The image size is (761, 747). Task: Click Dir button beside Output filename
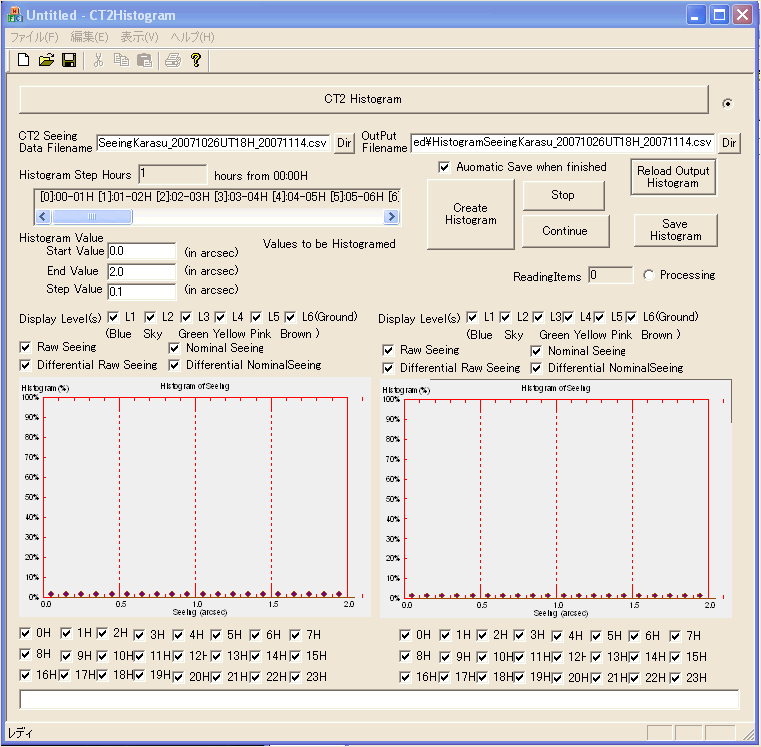click(x=730, y=143)
